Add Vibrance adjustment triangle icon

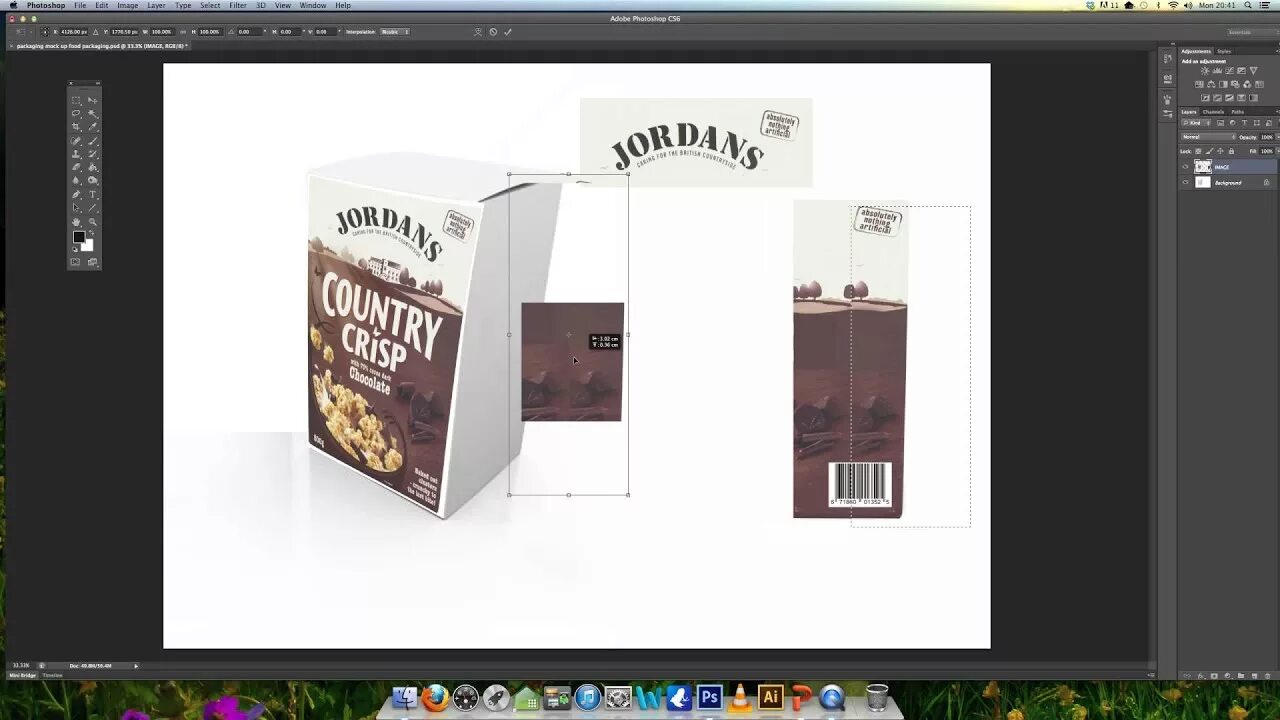pos(1254,71)
